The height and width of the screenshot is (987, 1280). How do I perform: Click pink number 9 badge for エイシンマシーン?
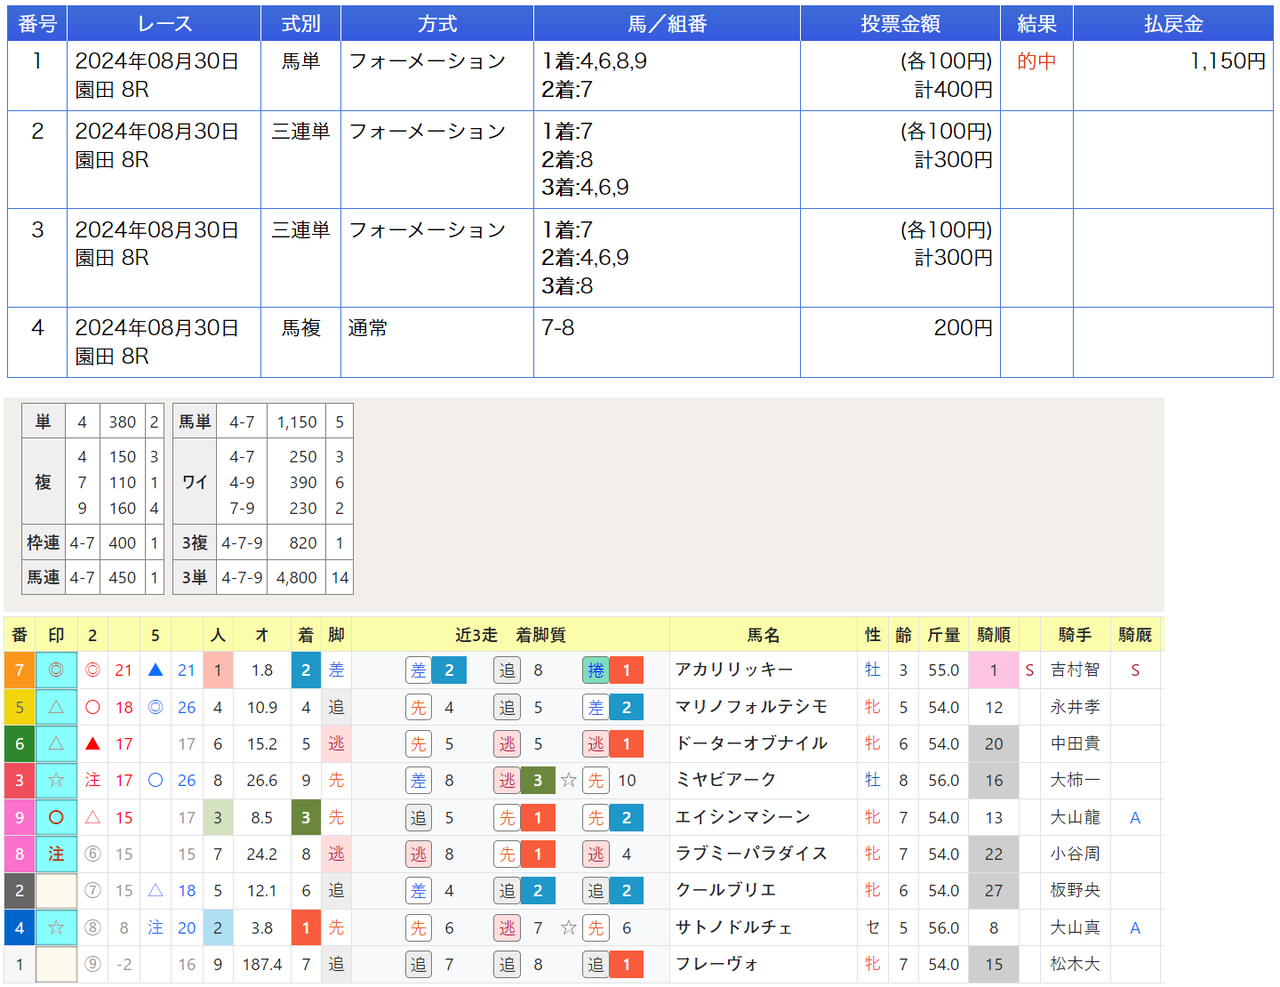pos(19,817)
